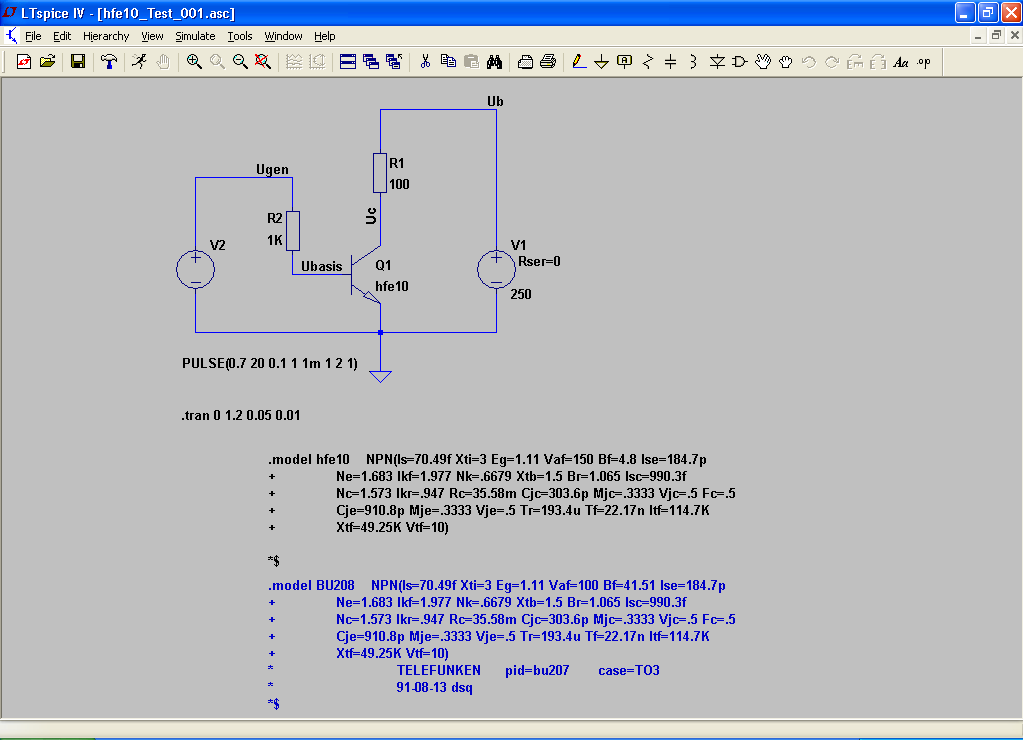1023x740 pixels.
Task: Click the V1 voltage source symbol
Action: pos(496,269)
